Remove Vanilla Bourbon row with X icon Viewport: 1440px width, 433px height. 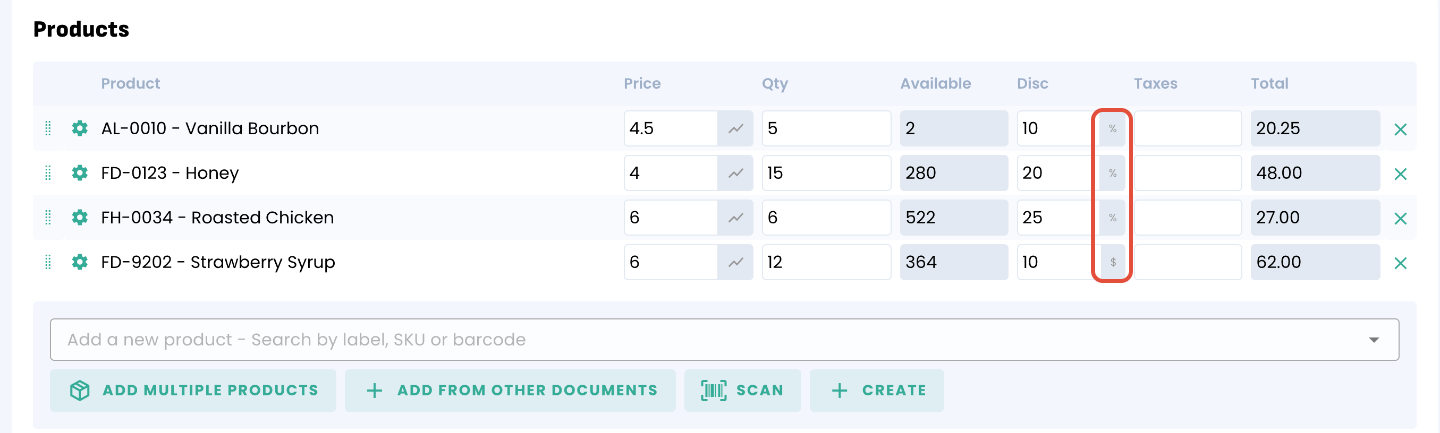[1400, 129]
